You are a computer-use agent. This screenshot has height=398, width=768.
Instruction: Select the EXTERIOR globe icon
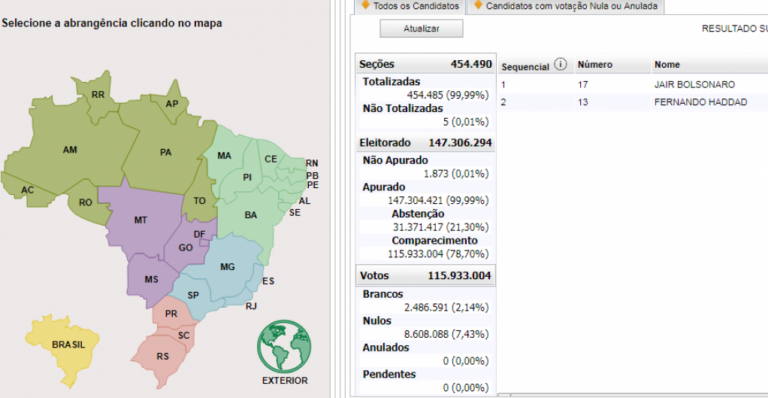(x=284, y=347)
